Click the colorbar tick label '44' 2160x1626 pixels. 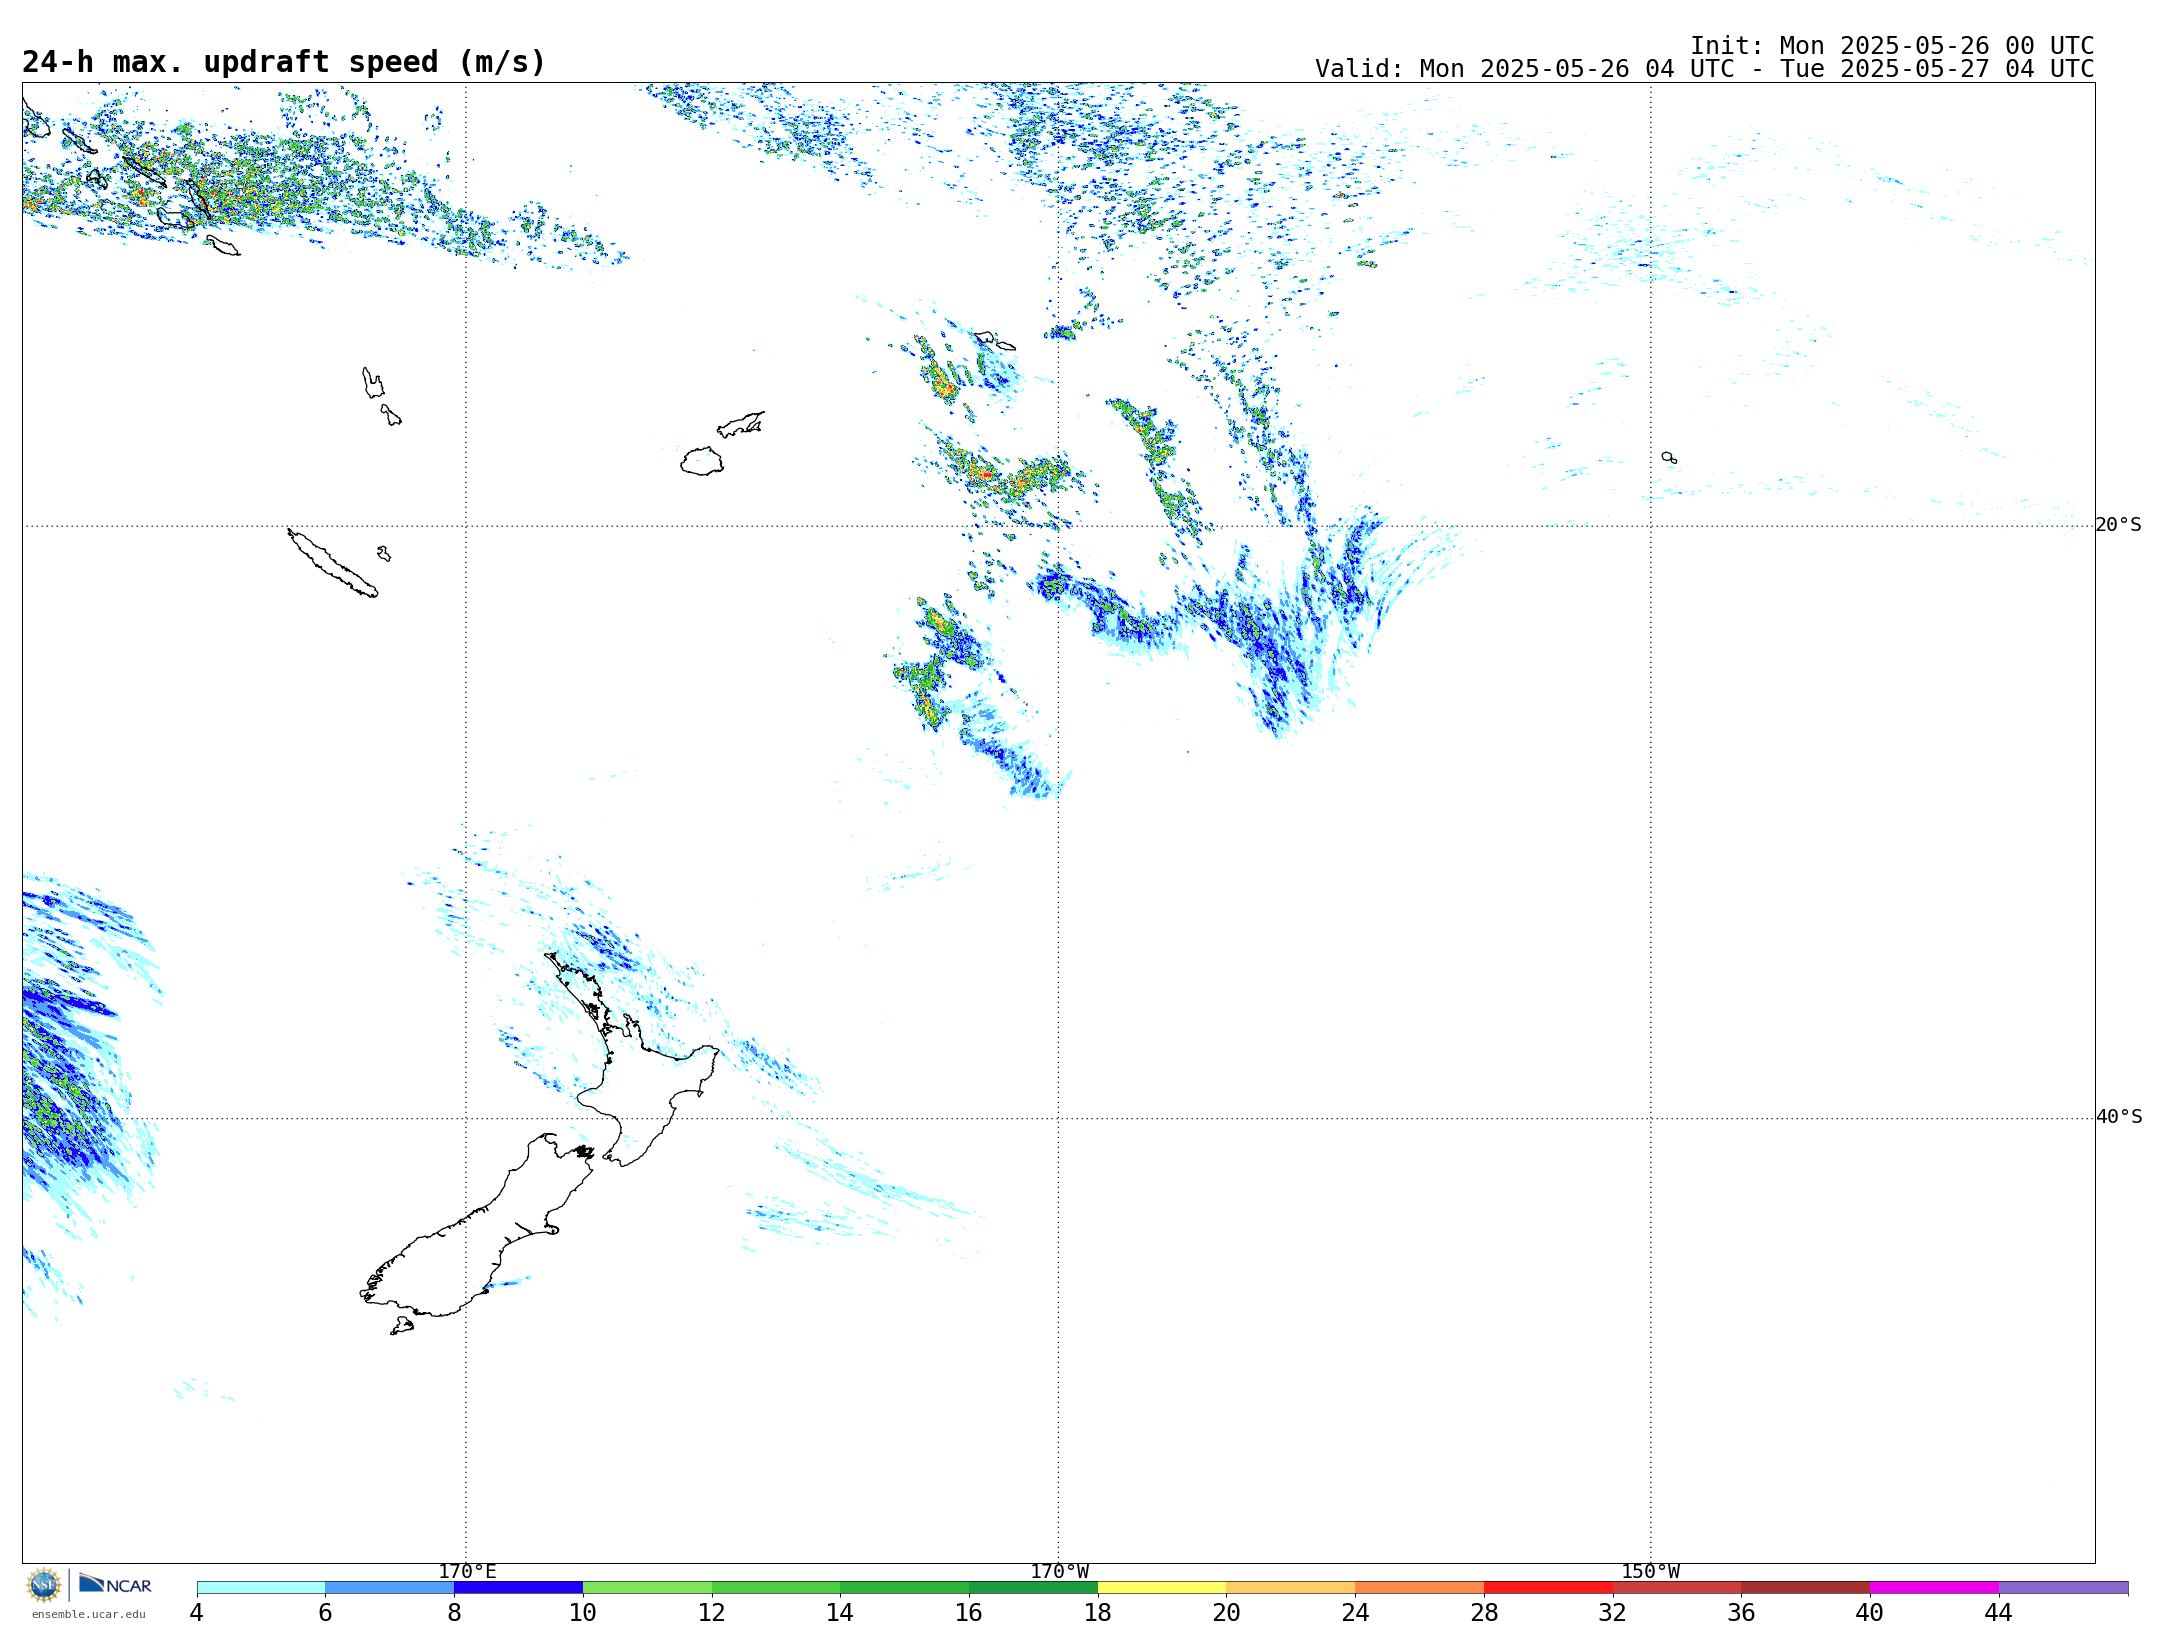[1999, 1612]
